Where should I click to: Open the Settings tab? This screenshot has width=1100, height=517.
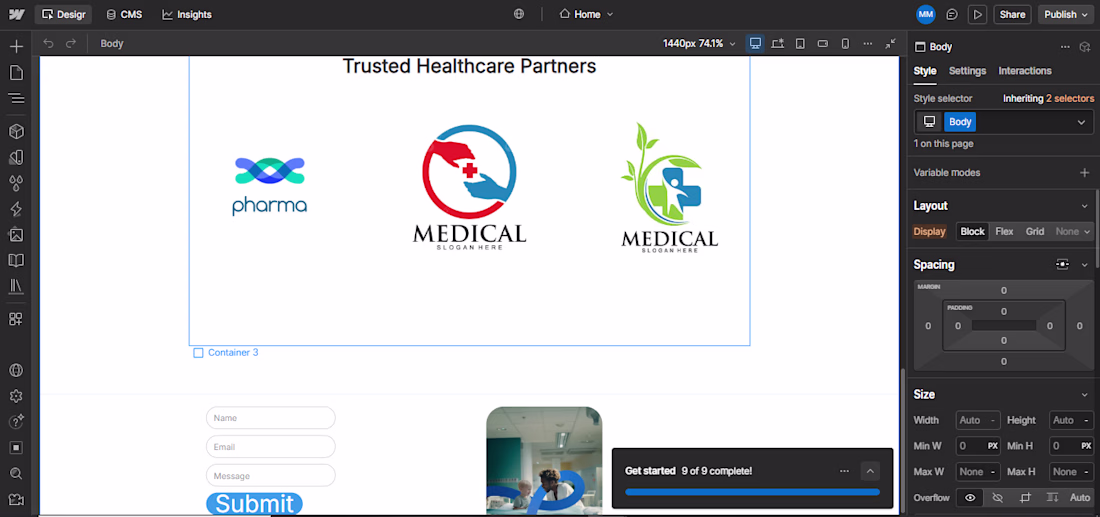tap(967, 71)
